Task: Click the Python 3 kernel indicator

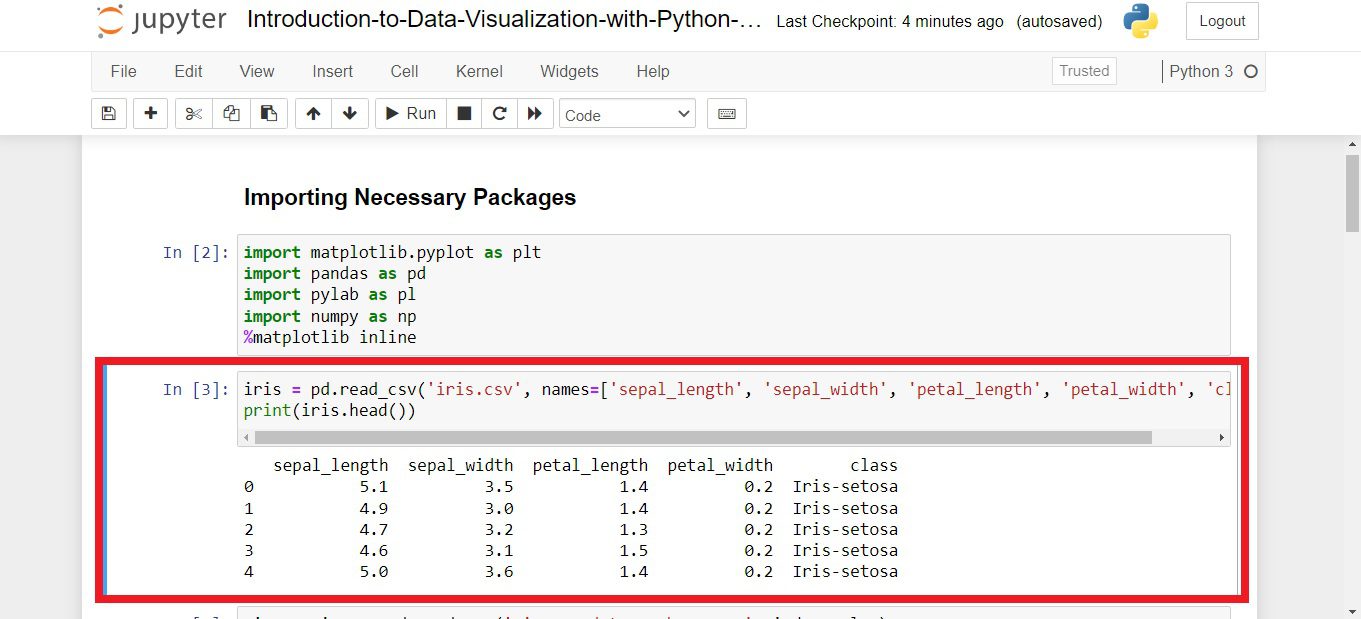Action: point(1203,71)
